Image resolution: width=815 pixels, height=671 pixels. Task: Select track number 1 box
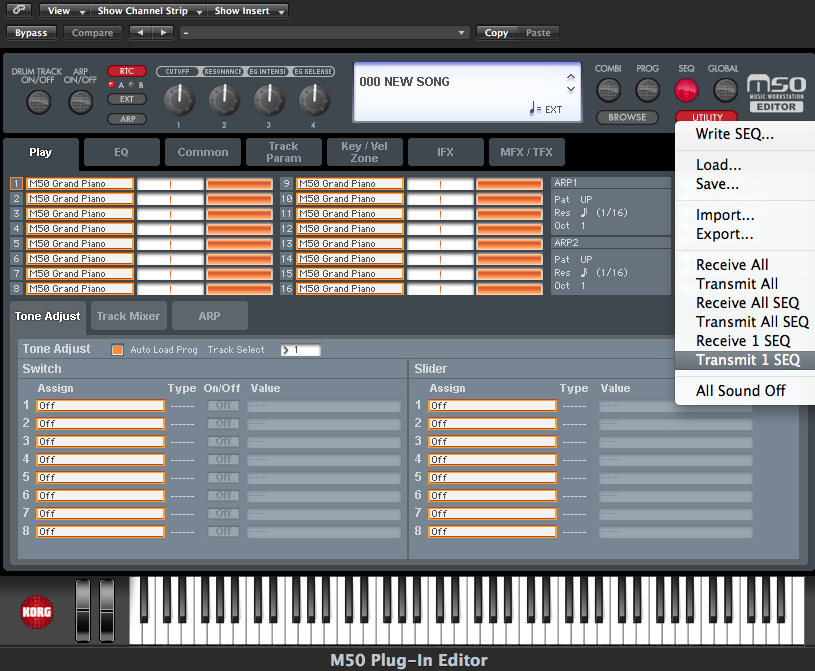point(16,183)
